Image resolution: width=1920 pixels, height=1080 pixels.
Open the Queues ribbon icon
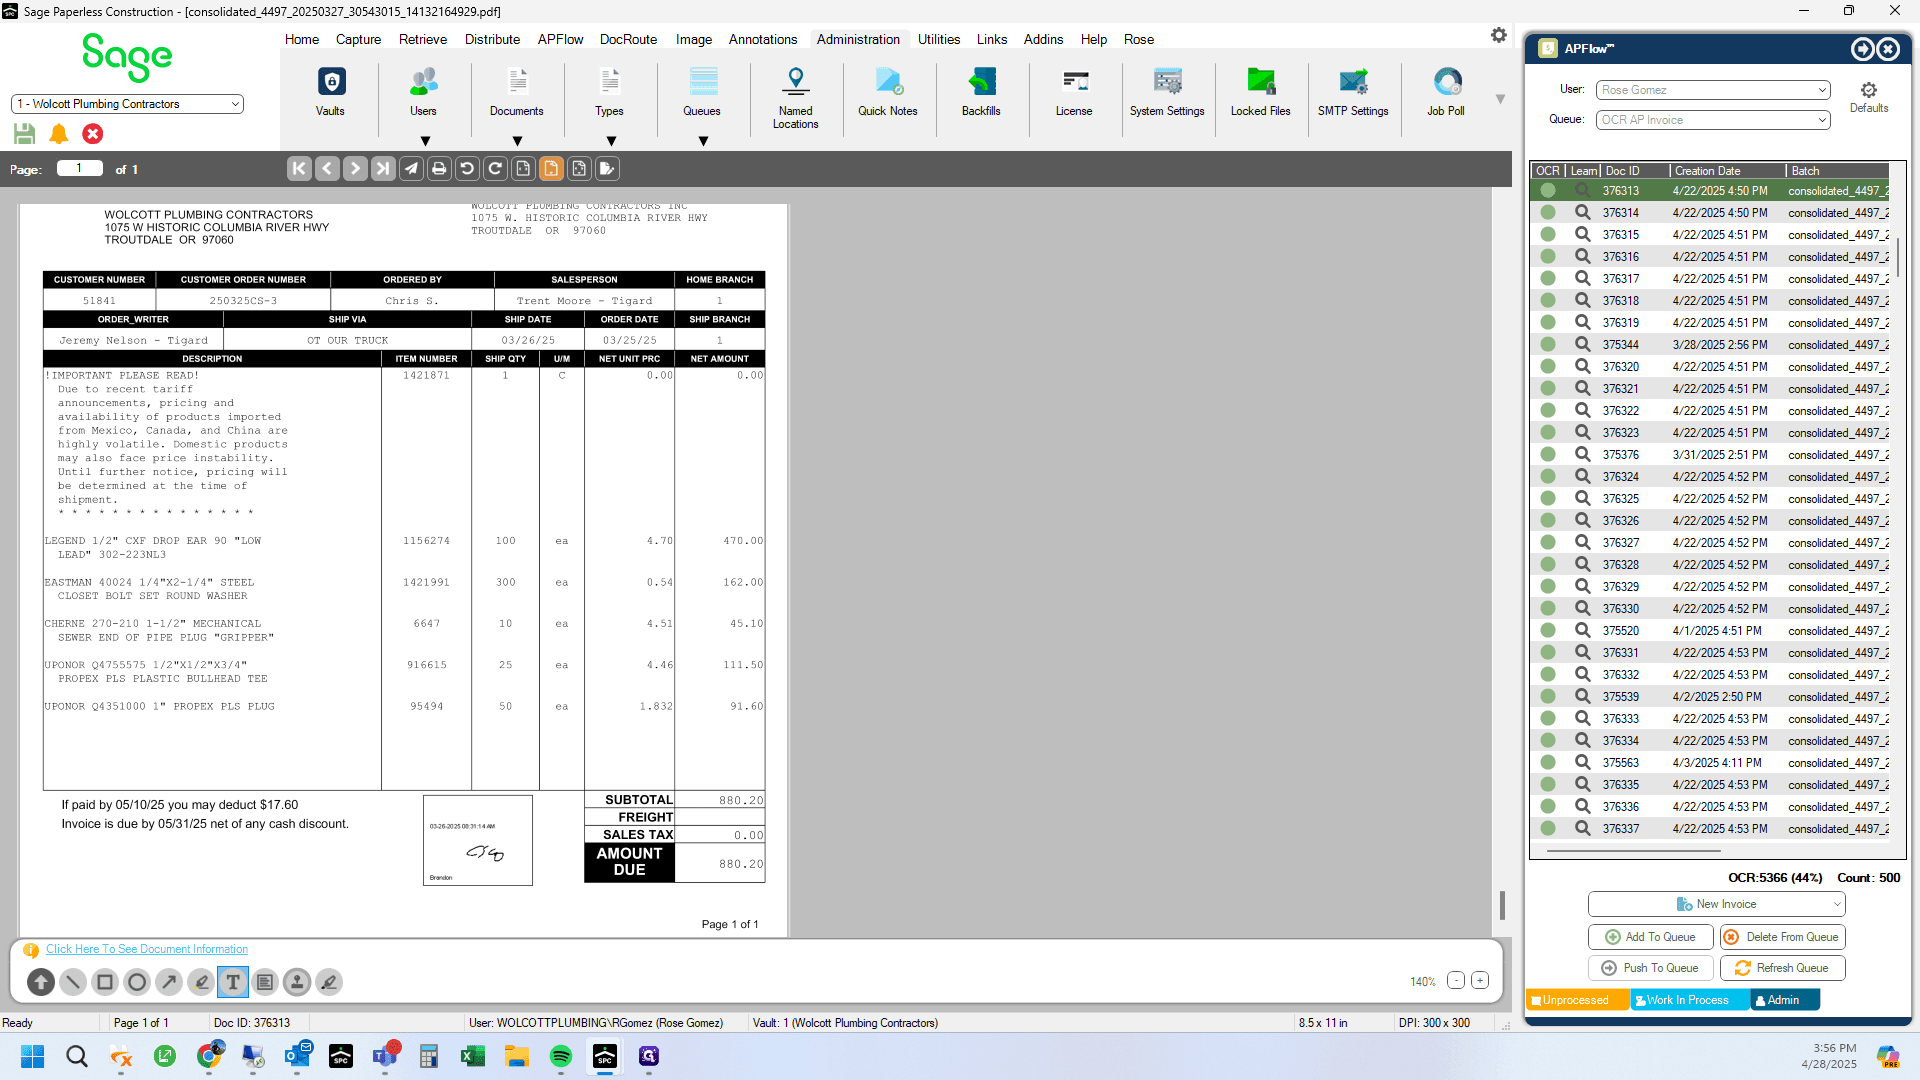tap(702, 91)
